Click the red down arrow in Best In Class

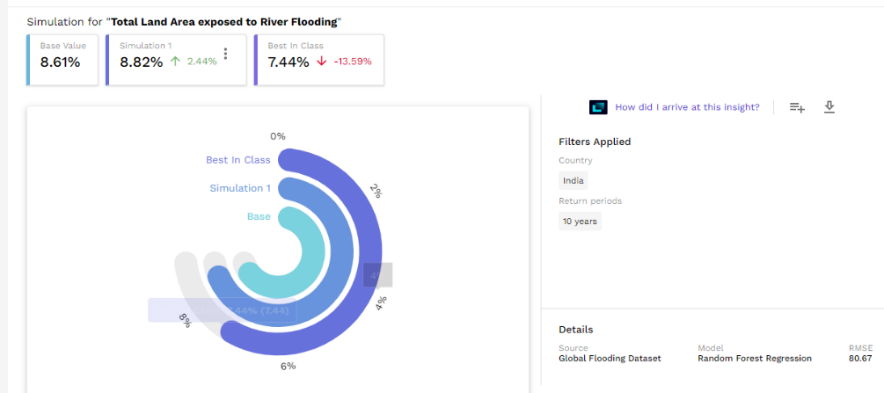[x=321, y=62]
